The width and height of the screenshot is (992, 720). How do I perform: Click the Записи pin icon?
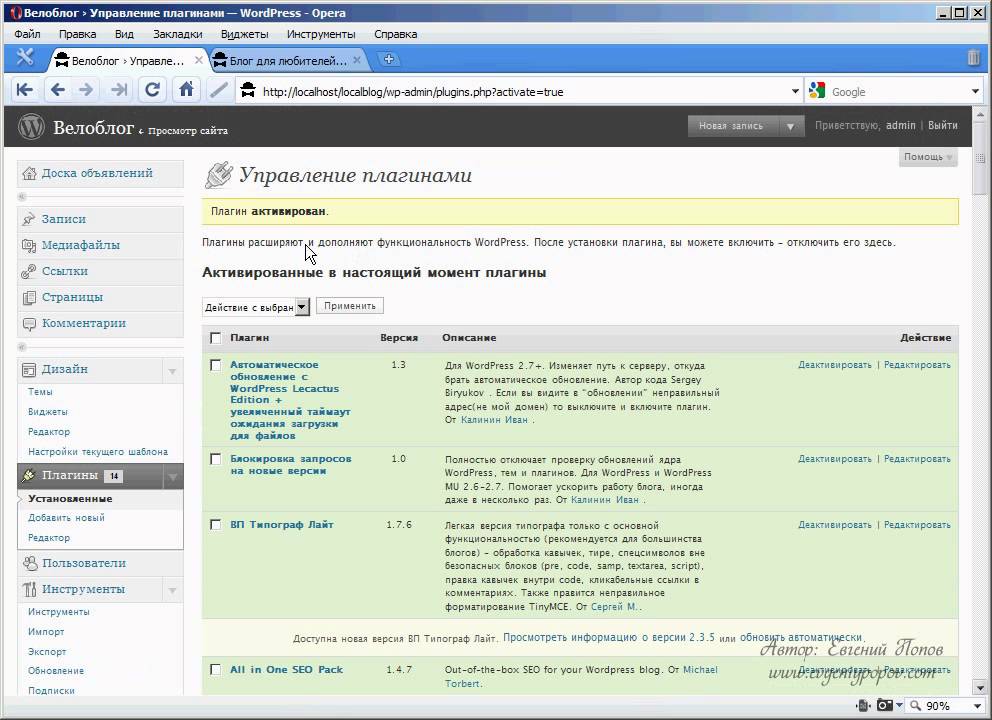click(x=29, y=219)
